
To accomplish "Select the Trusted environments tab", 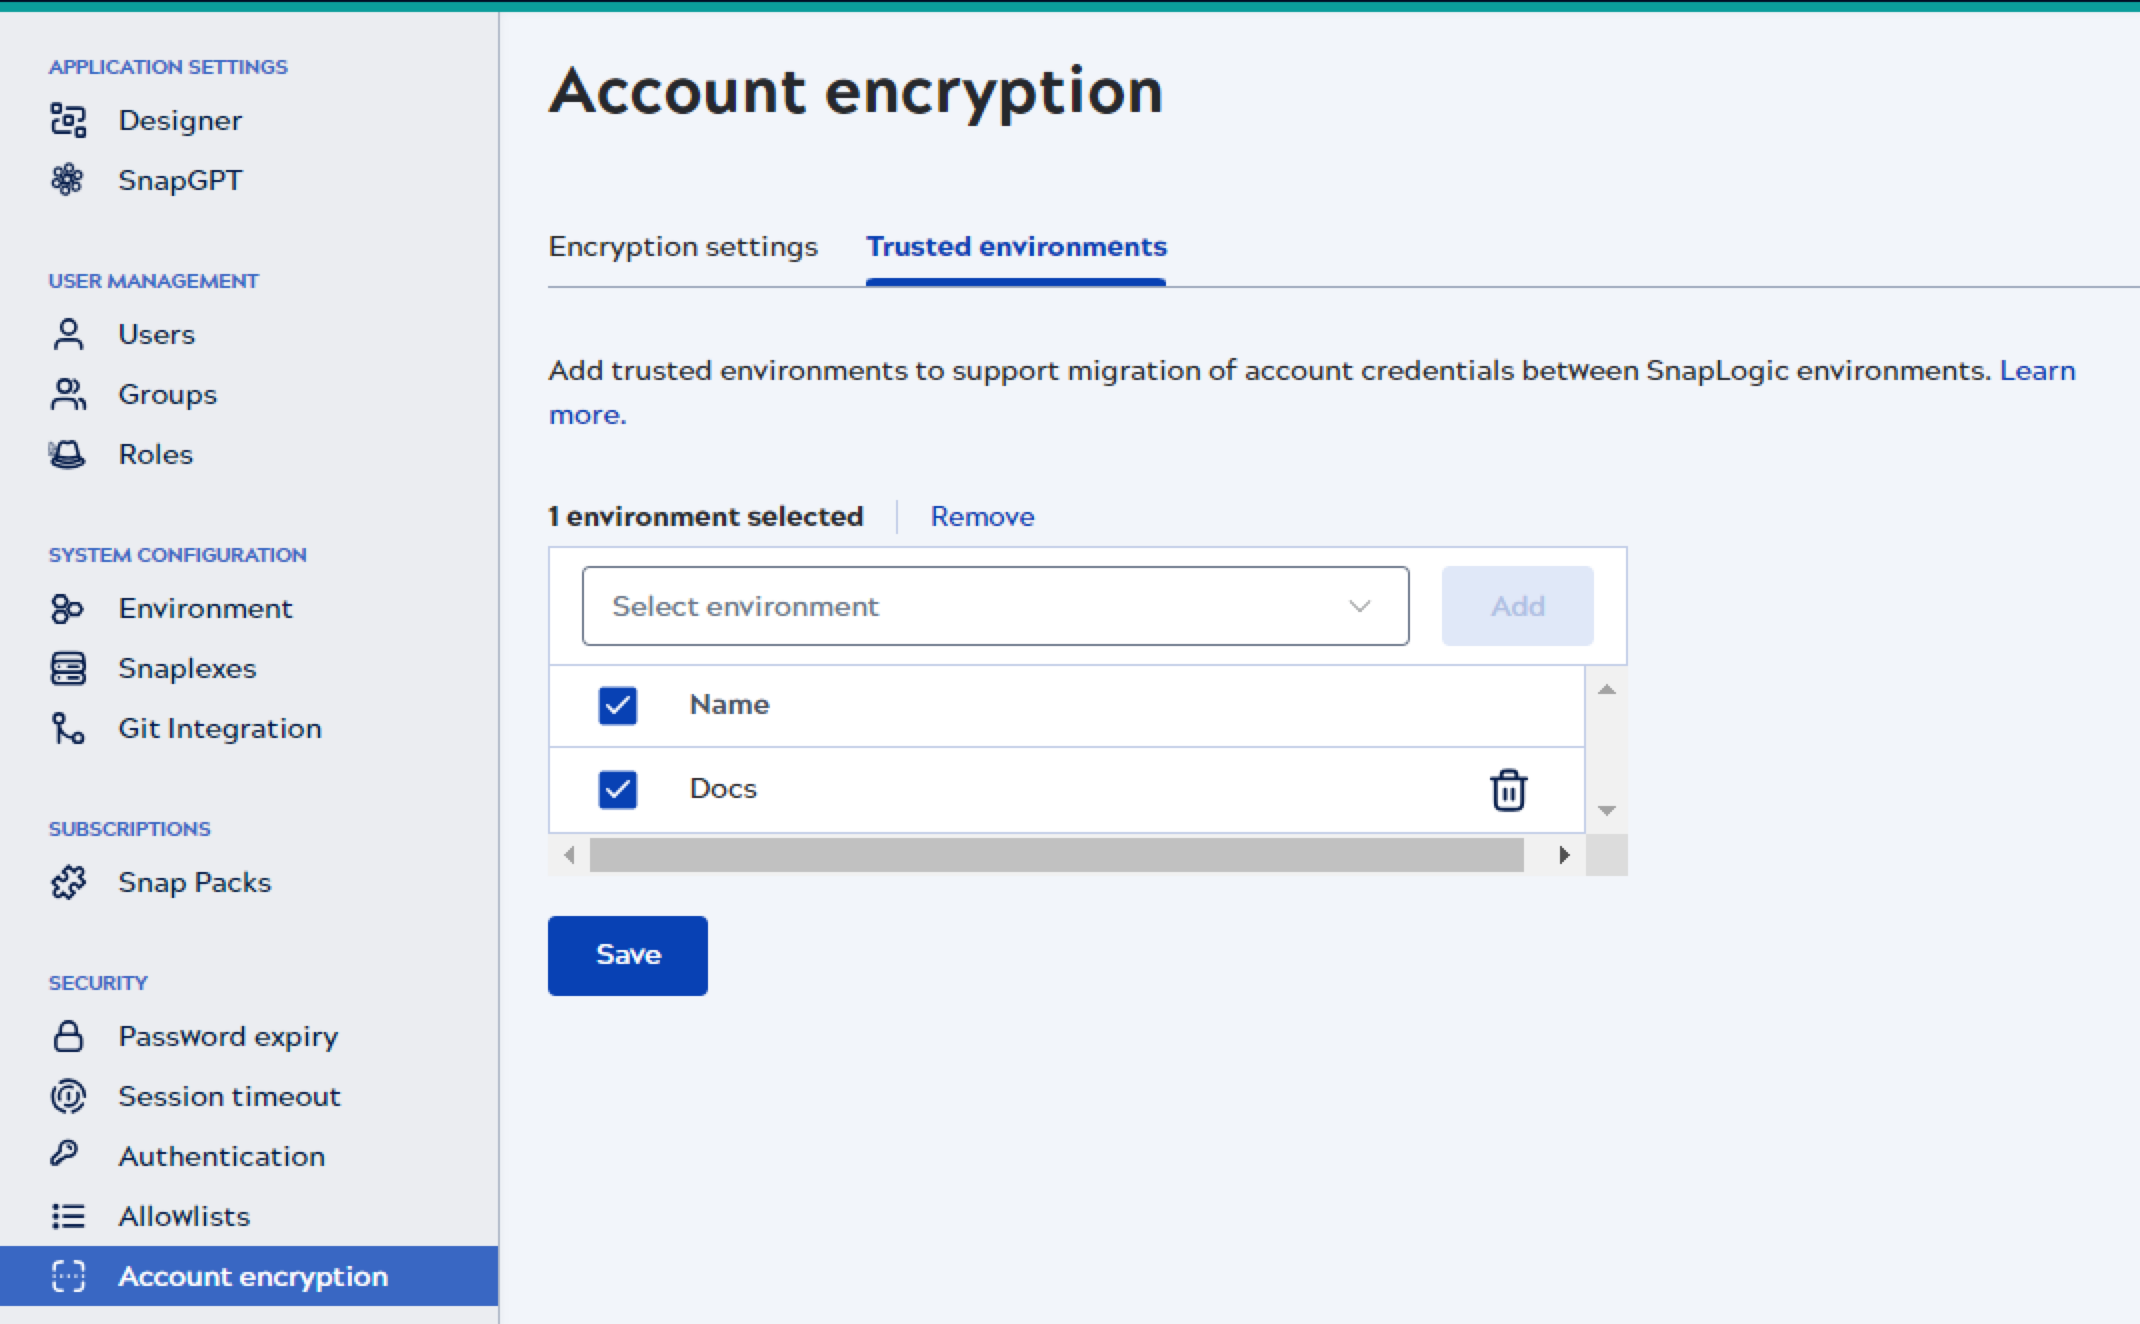I will coord(1016,246).
